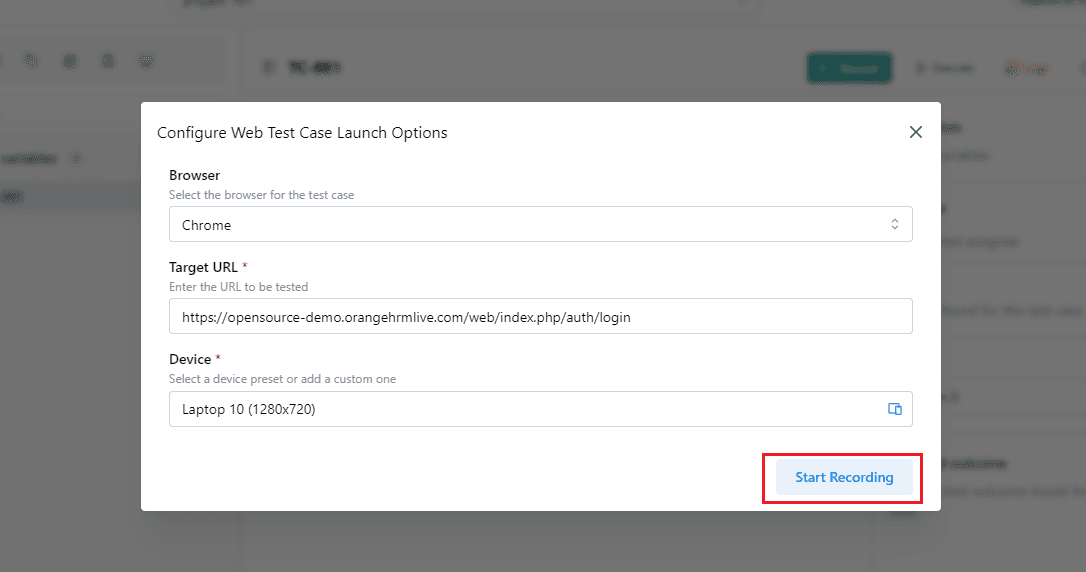Click the small blurred icon next to sidebar heading
1086x572 pixels.
[x=76, y=159]
